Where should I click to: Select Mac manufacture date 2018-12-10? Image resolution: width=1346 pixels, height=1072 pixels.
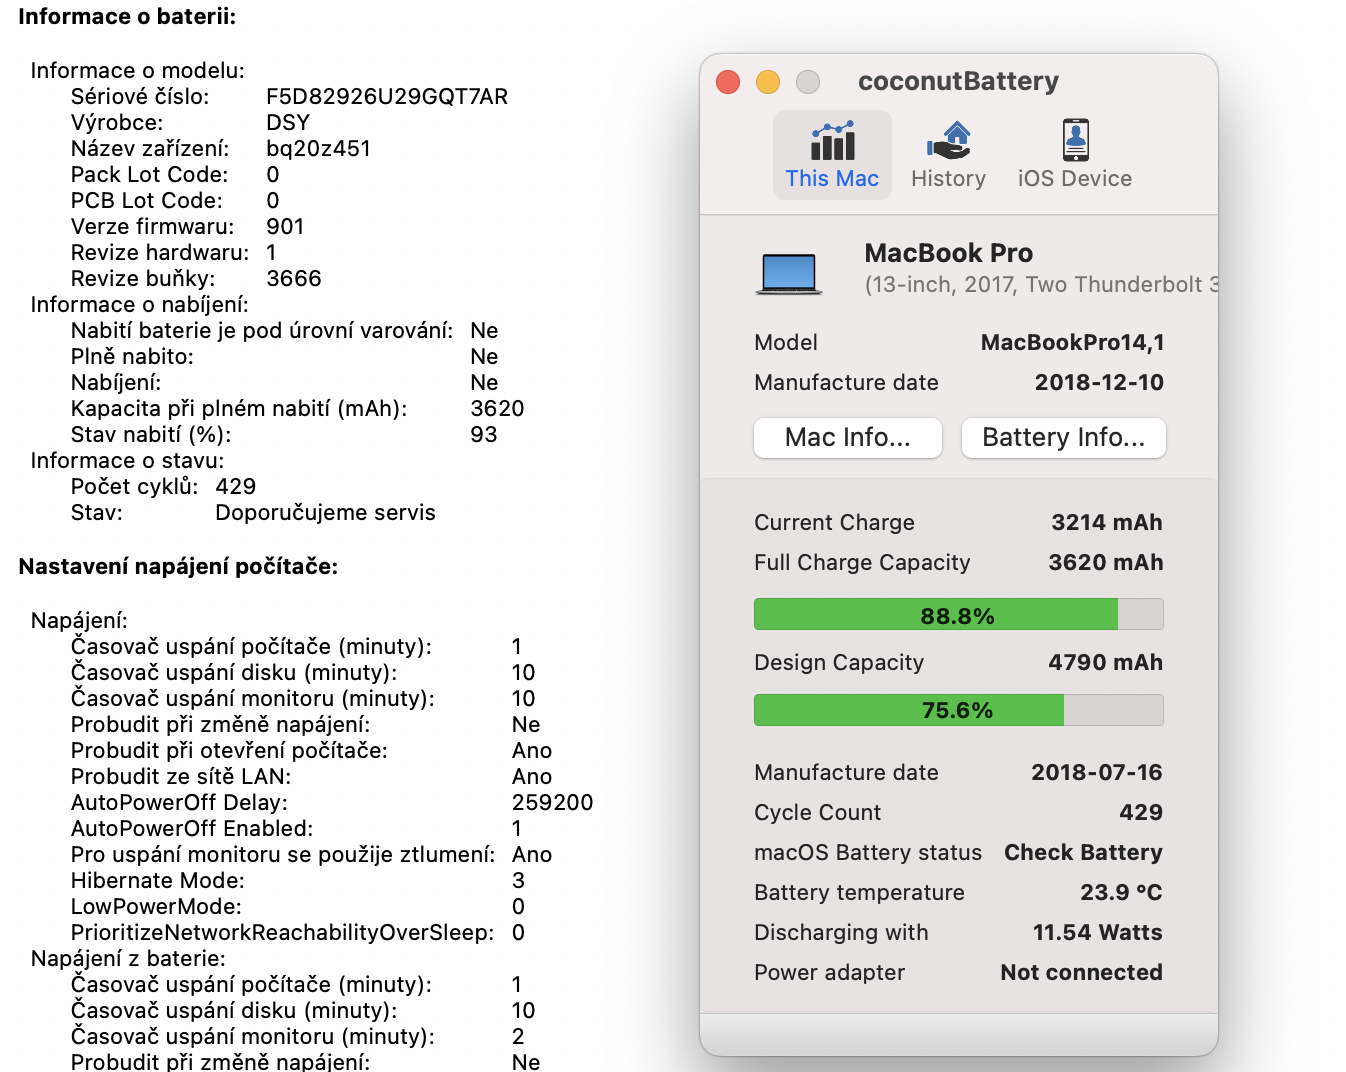click(x=1099, y=382)
